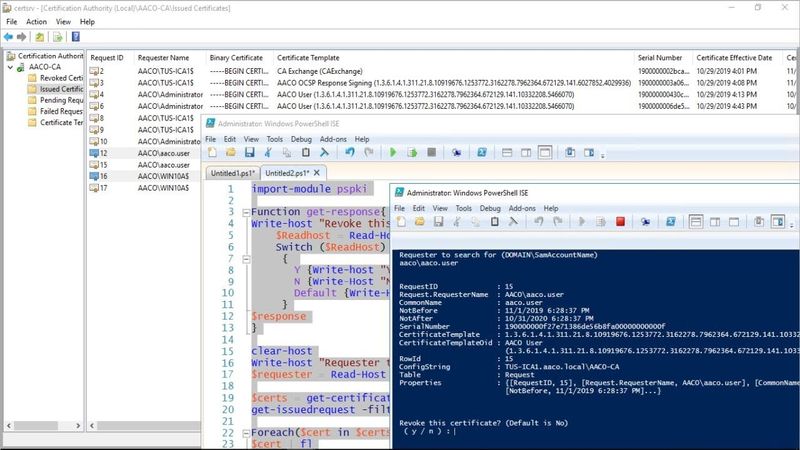
Task: Click right arrow of tree pane horizontal scrollbar
Action: coord(78,425)
